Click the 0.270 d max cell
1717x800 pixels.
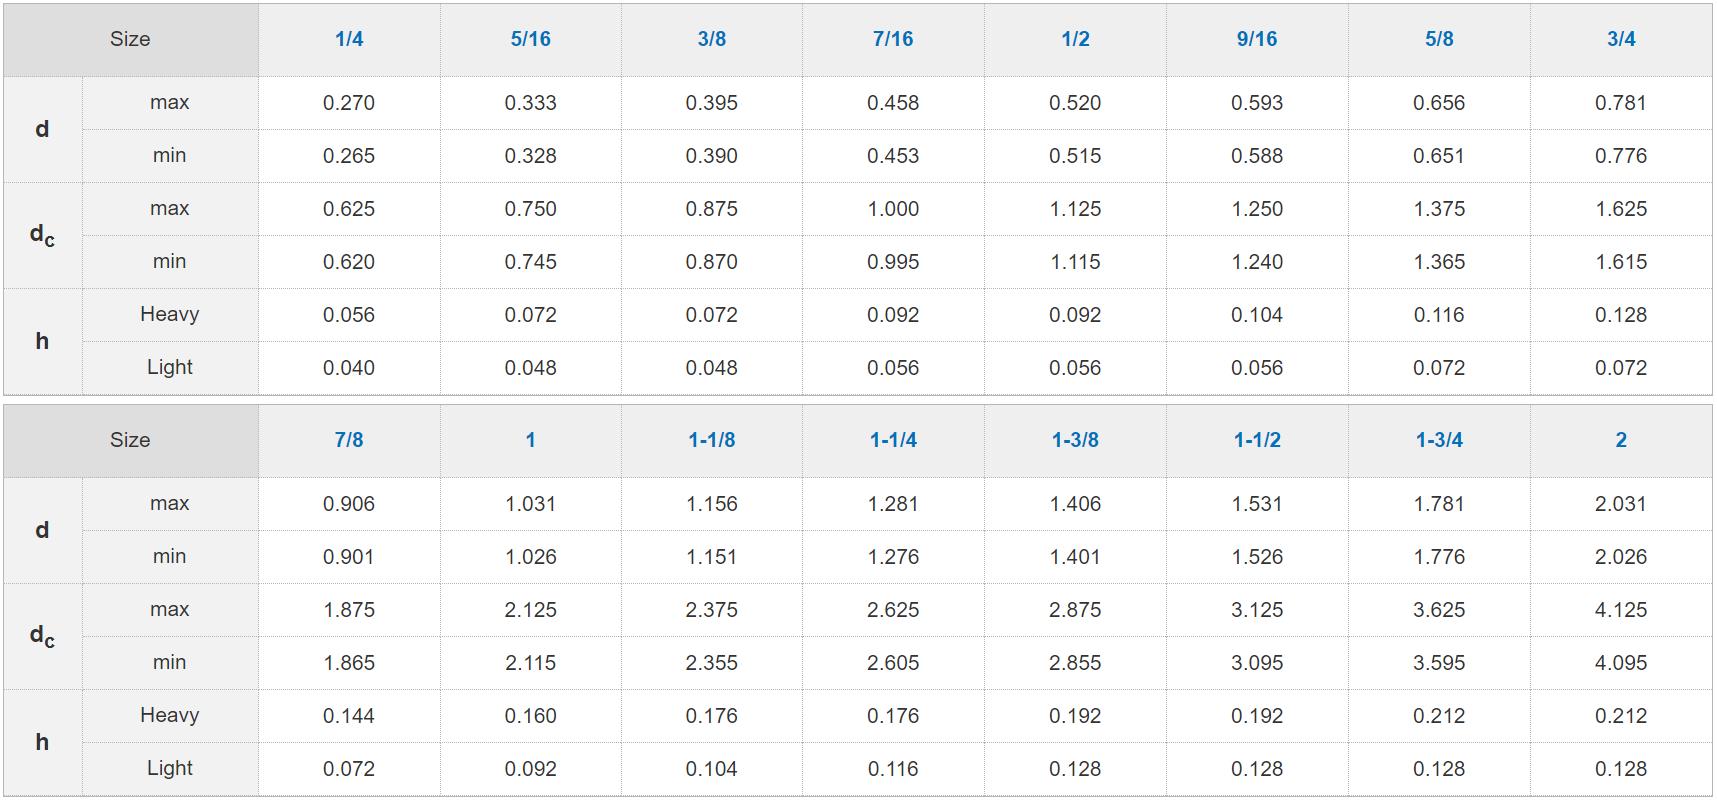[x=349, y=103]
